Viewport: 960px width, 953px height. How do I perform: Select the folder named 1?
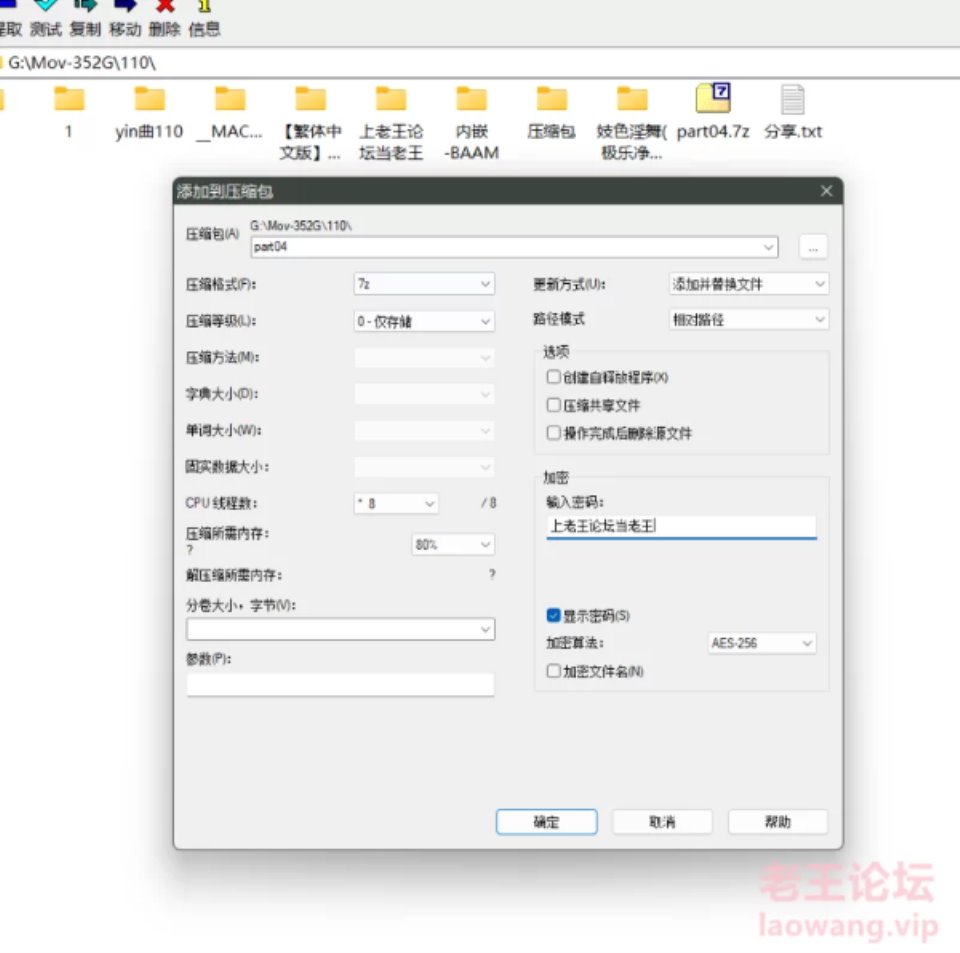(x=69, y=113)
